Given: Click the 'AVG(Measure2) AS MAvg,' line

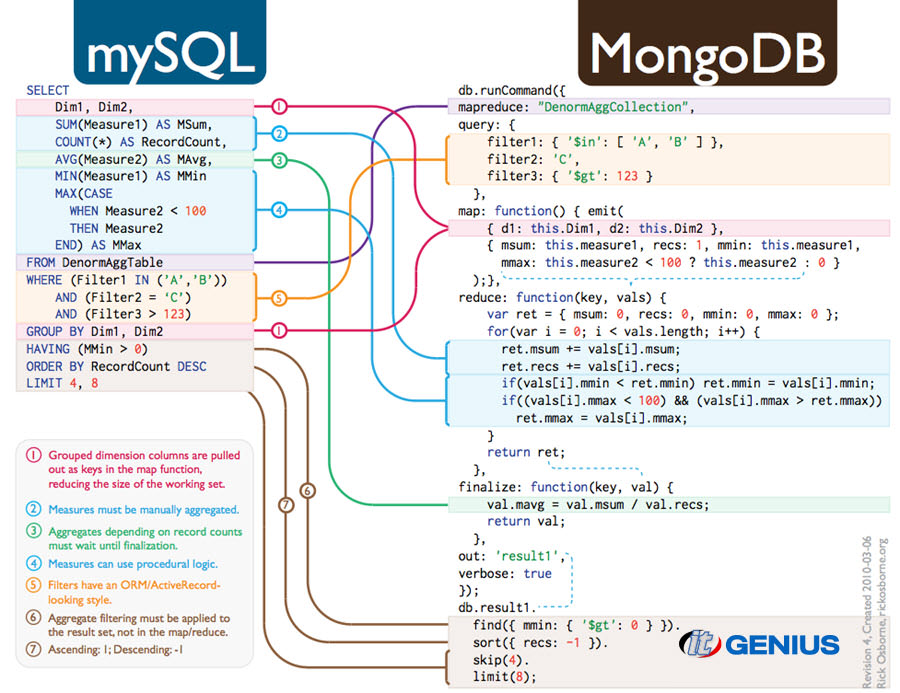Looking at the screenshot, I should tap(135, 159).
